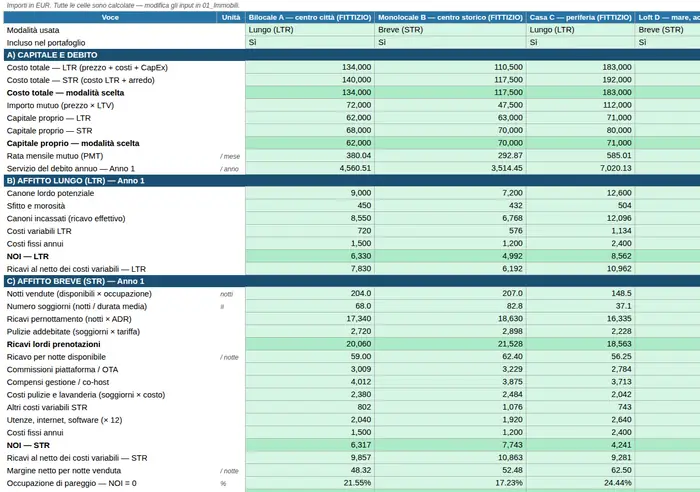
Task: Select value 204.0 notti vendute
Action: point(361,293)
